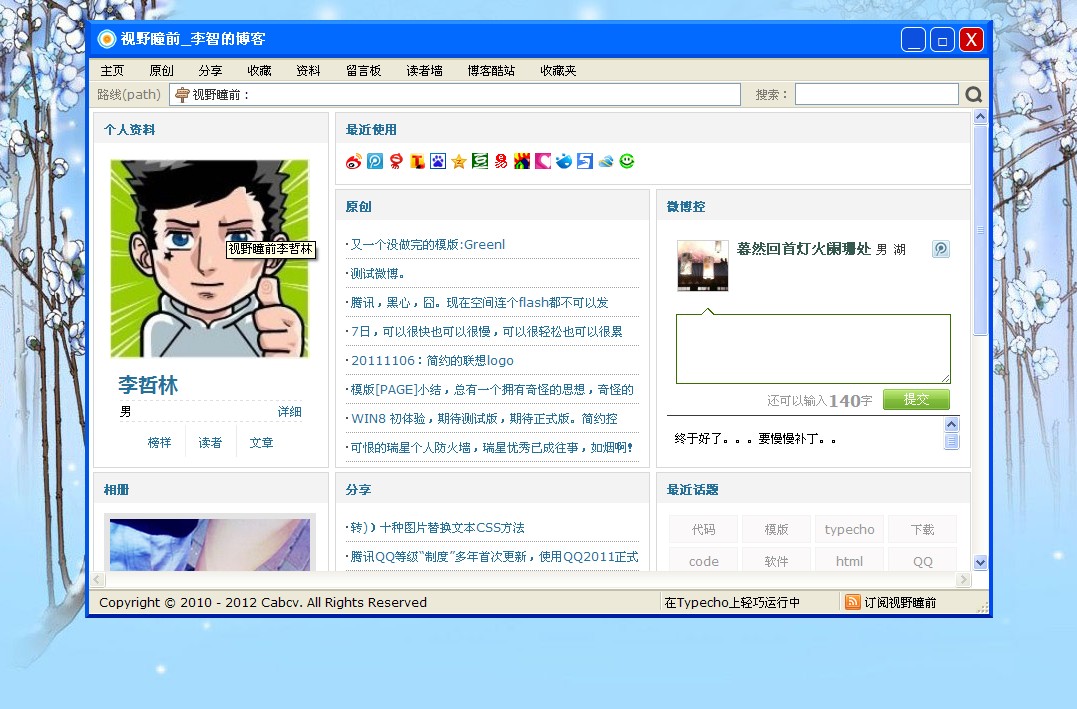Open the 主页 menu item
This screenshot has height=709, width=1077.
point(112,70)
